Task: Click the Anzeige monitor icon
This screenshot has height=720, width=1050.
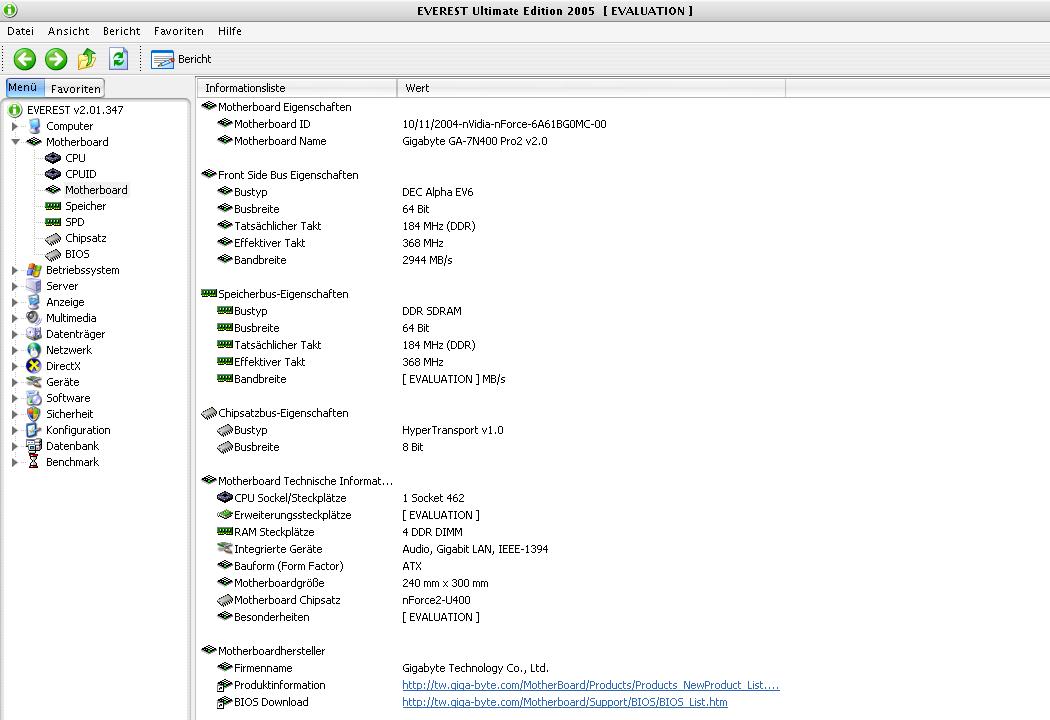Action: (33, 302)
